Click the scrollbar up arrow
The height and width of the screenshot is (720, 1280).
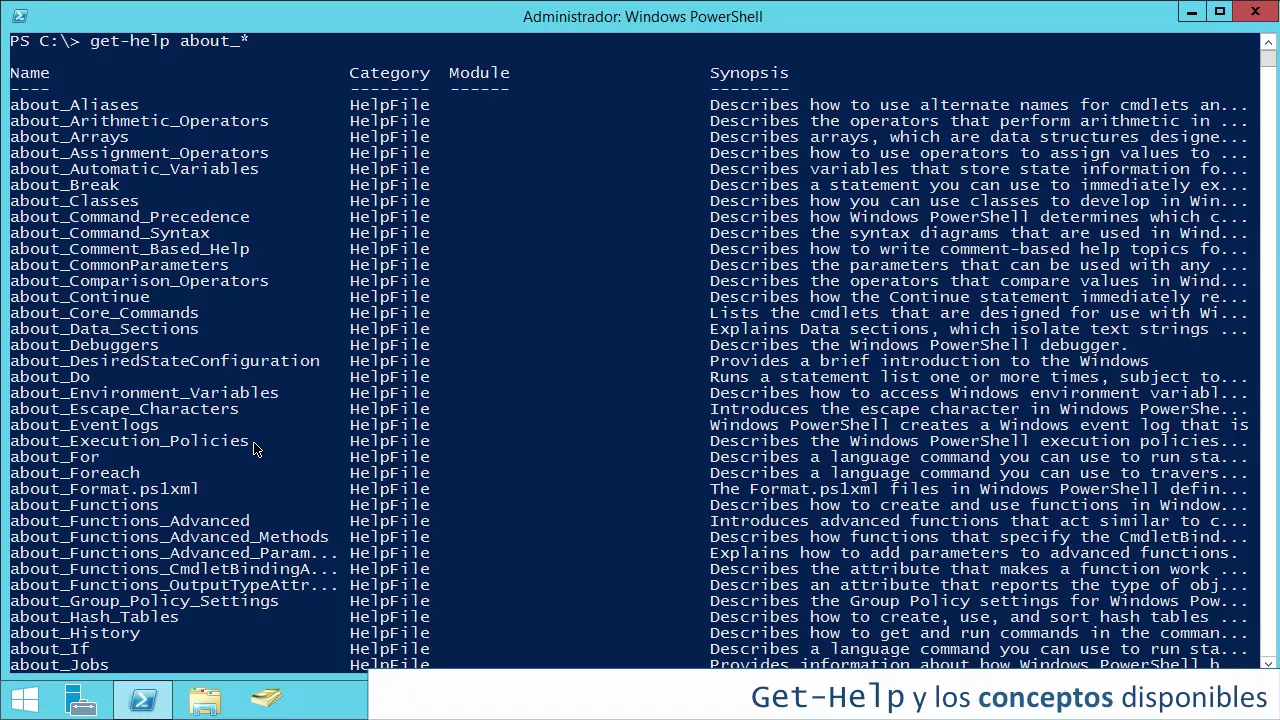tap(1268, 42)
